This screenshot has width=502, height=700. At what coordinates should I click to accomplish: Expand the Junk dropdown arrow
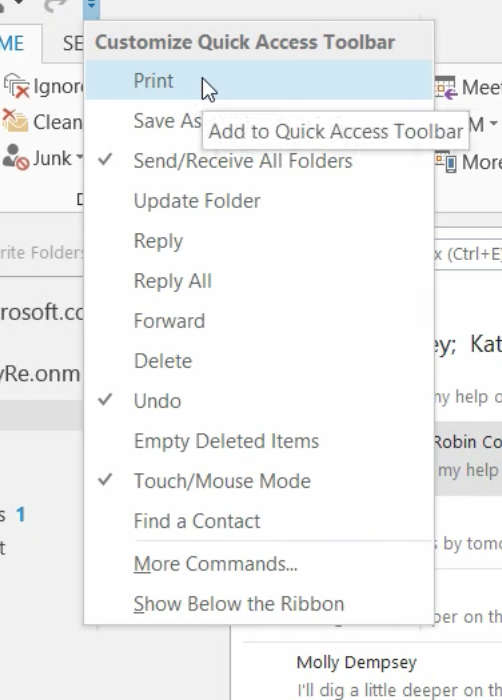pos(79,157)
